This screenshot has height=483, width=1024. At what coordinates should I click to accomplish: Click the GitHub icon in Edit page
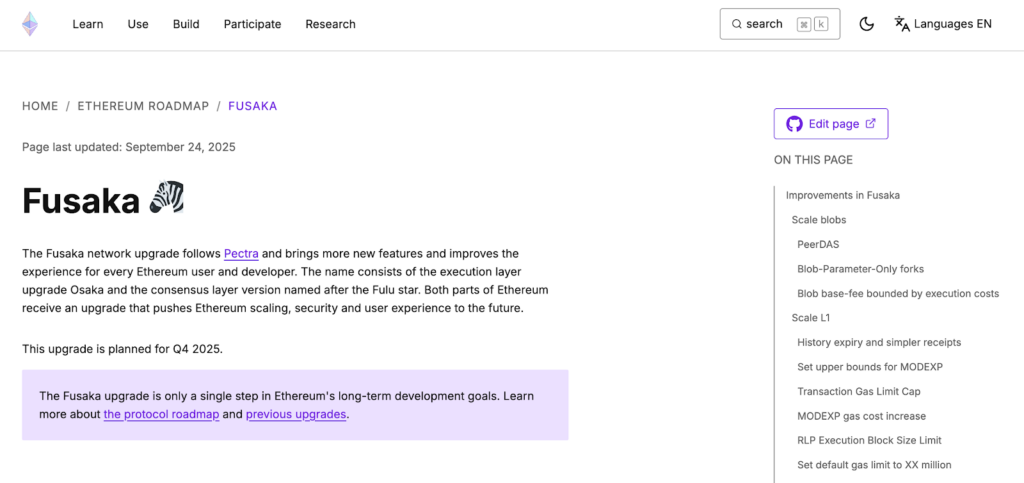tap(794, 124)
